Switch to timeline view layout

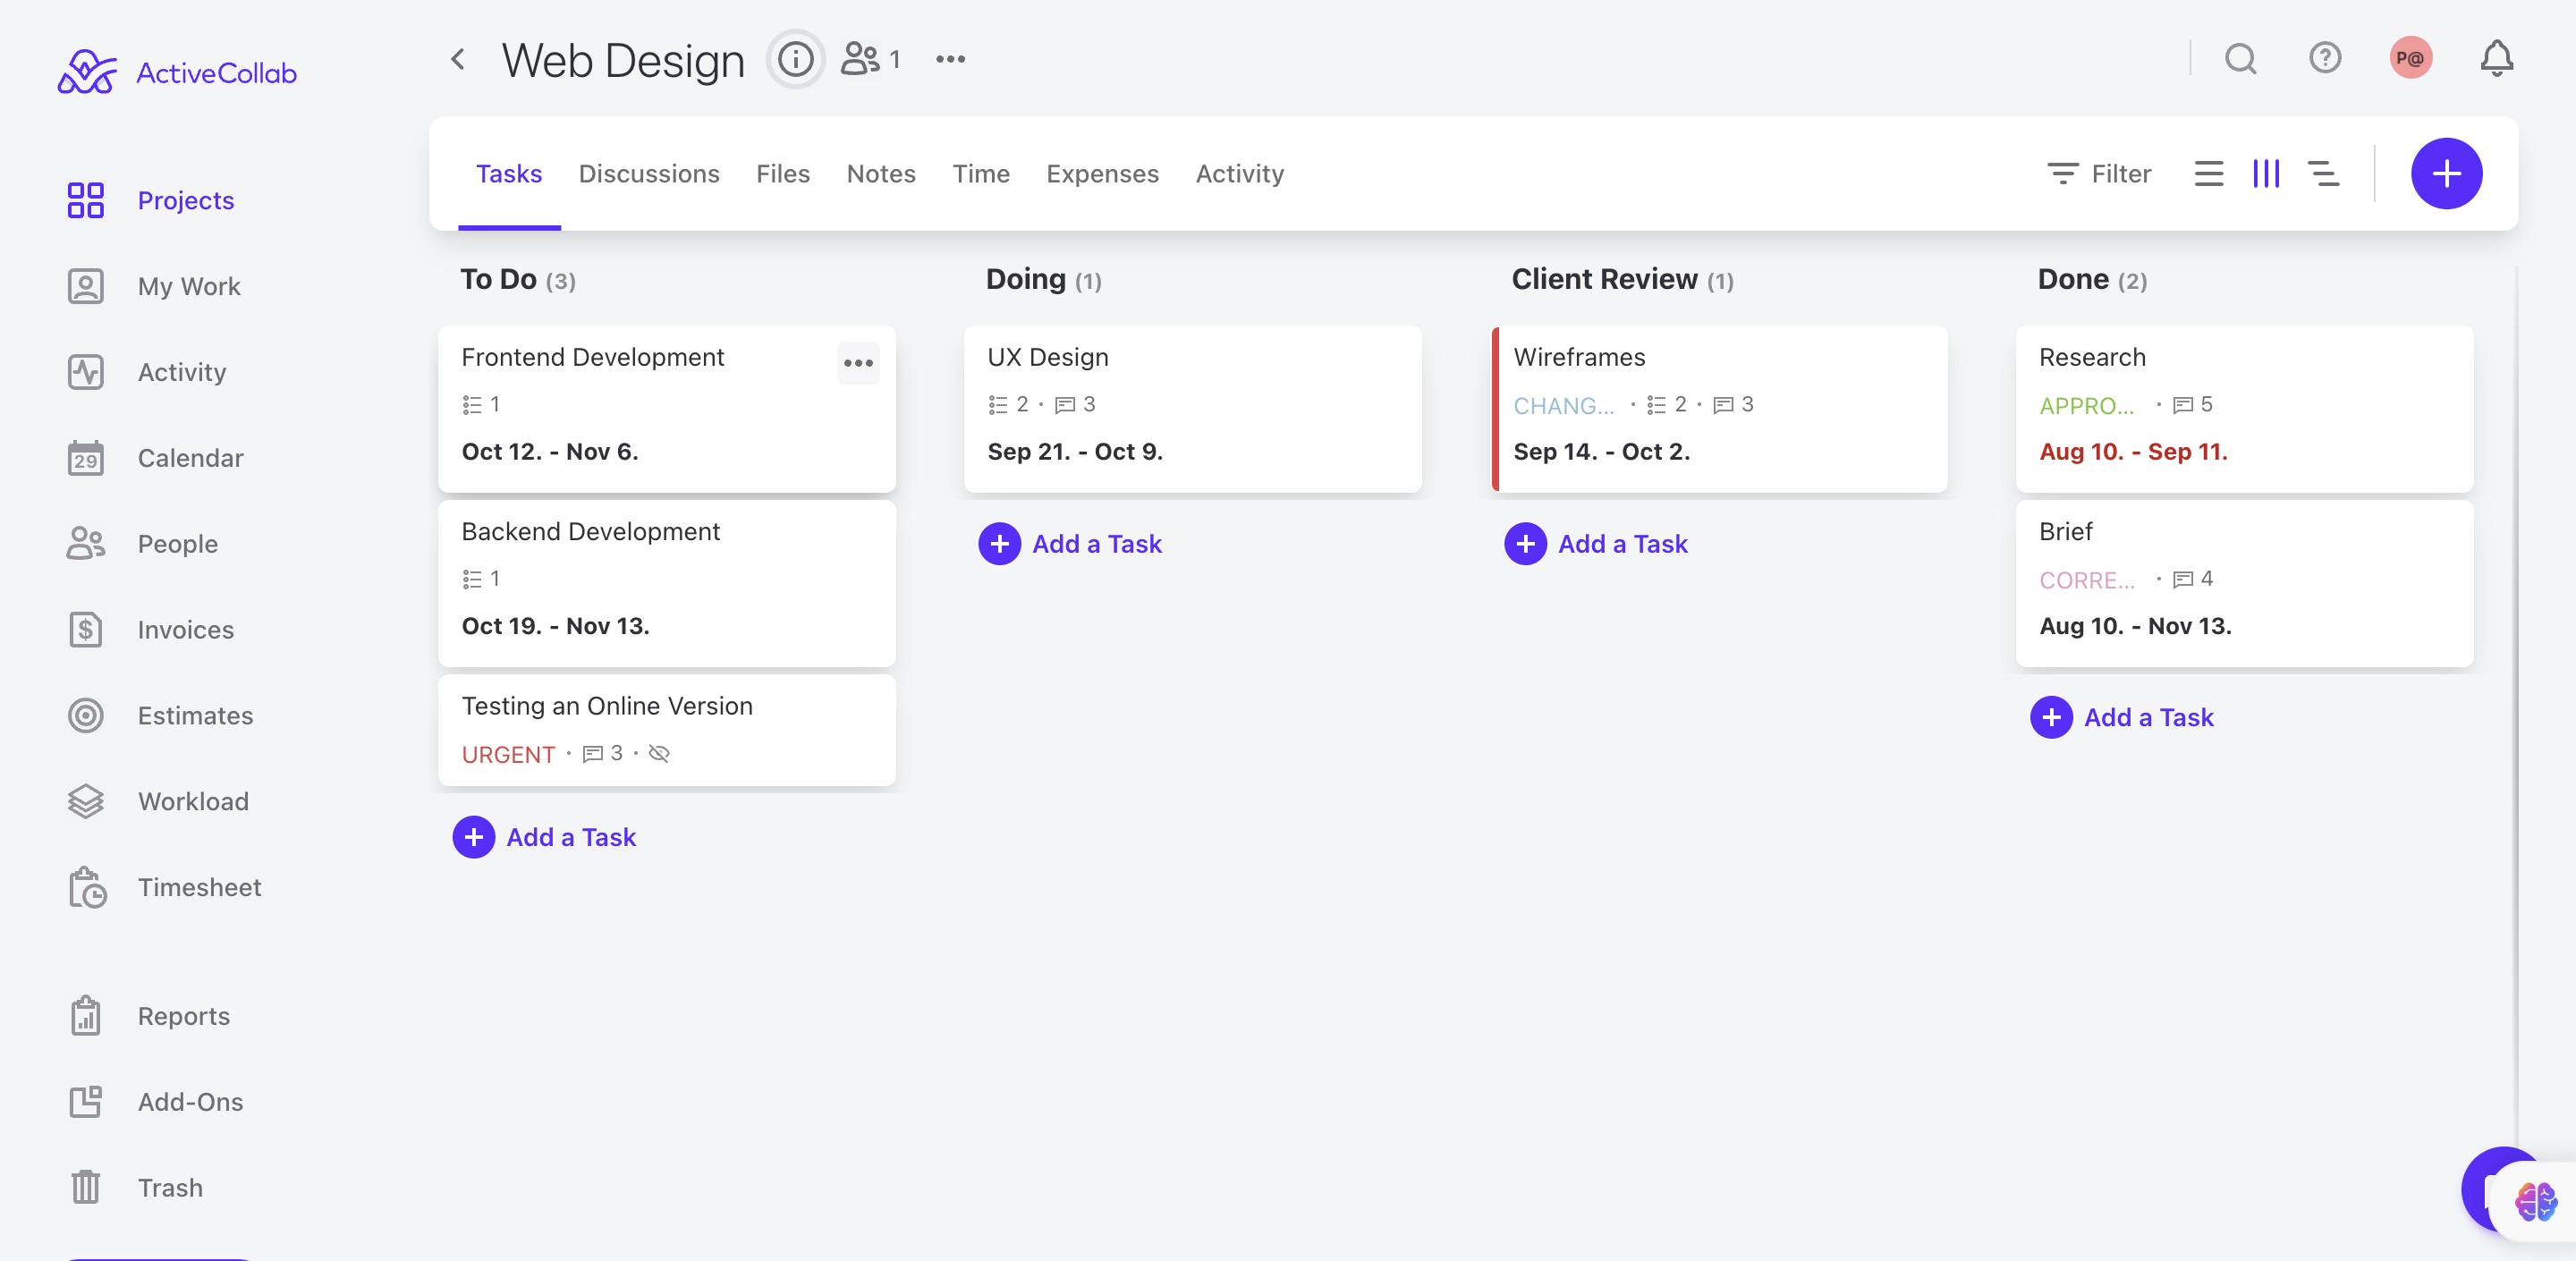pyautogui.click(x=2323, y=174)
